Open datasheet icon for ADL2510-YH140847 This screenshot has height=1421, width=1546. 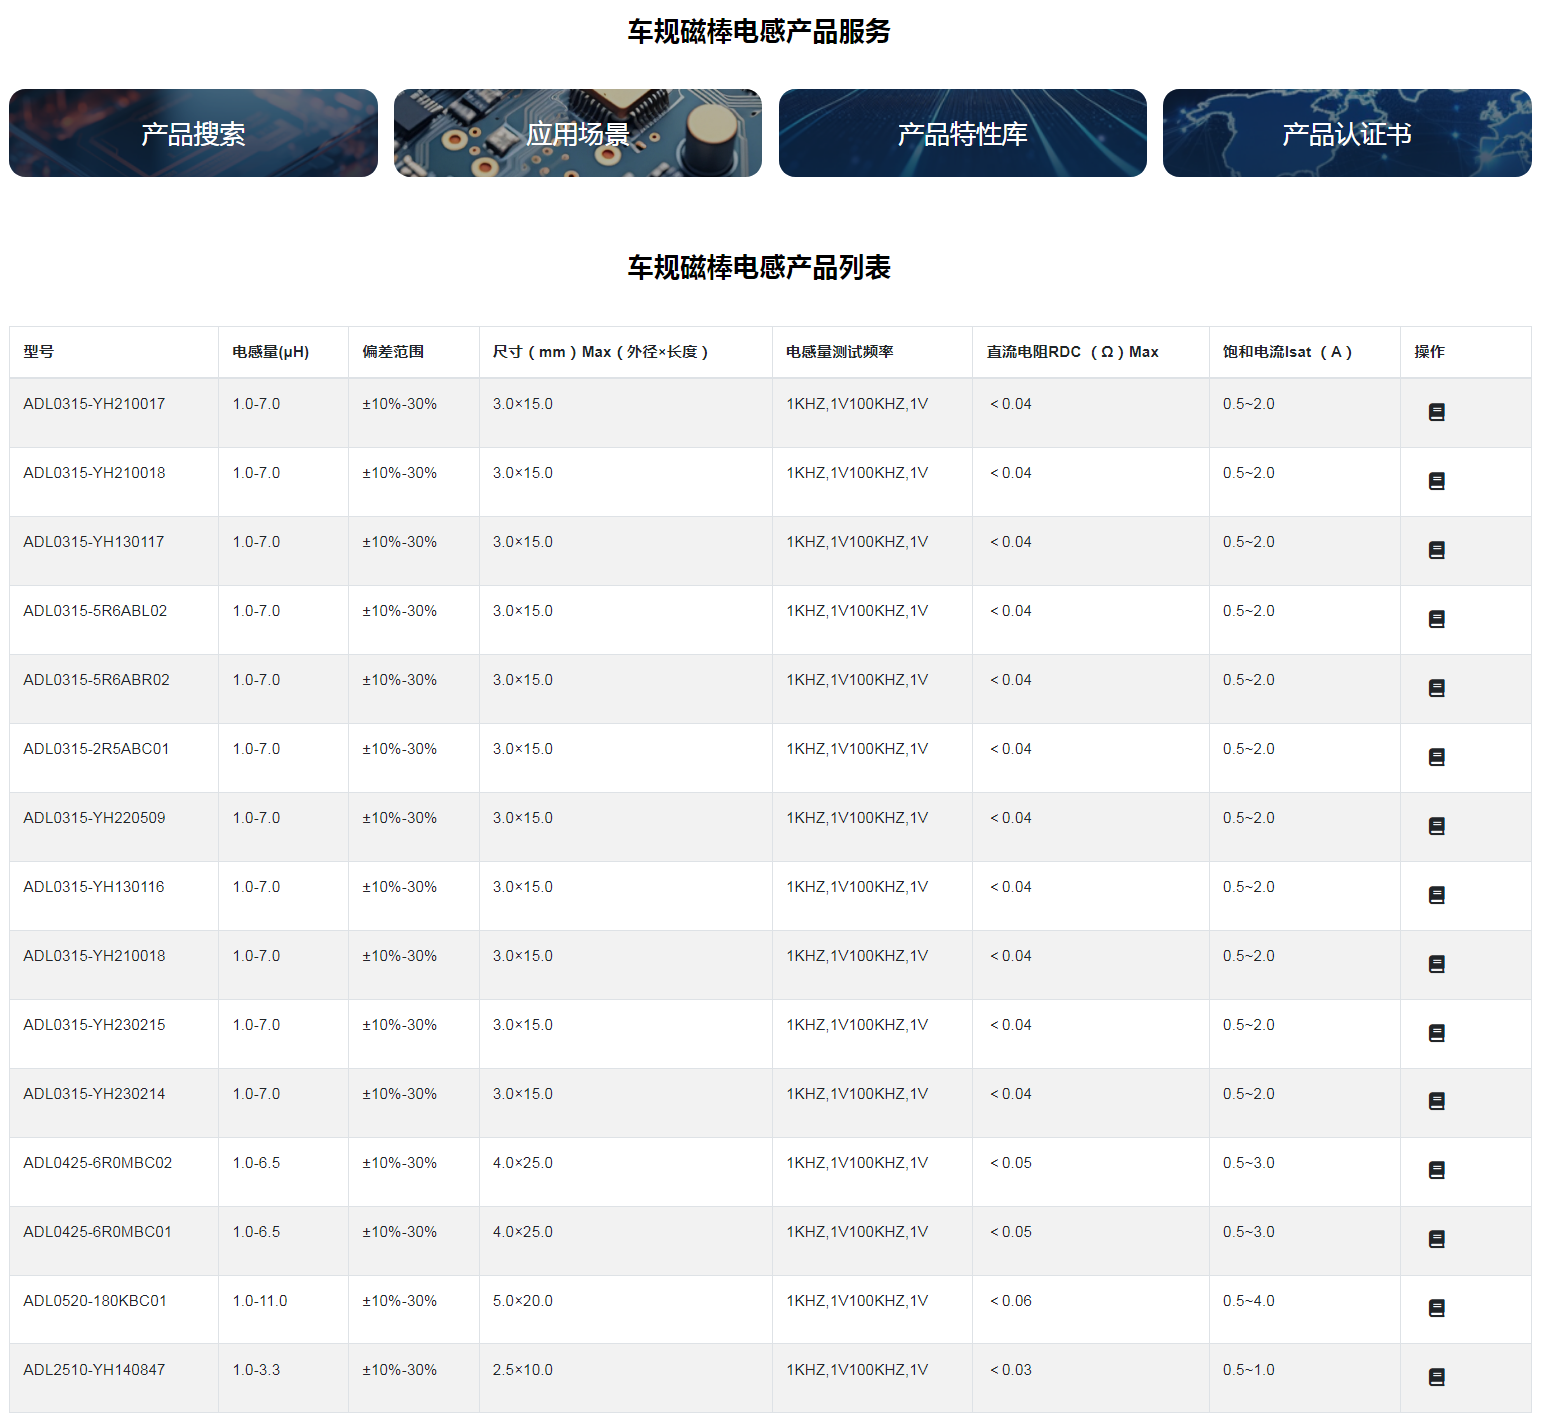coord(1436,1377)
